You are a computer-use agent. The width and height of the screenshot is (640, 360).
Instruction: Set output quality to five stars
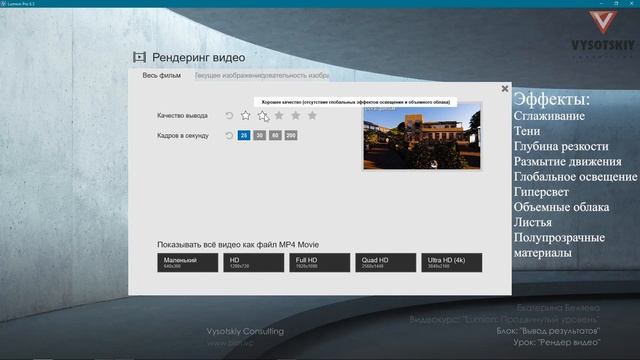312,116
